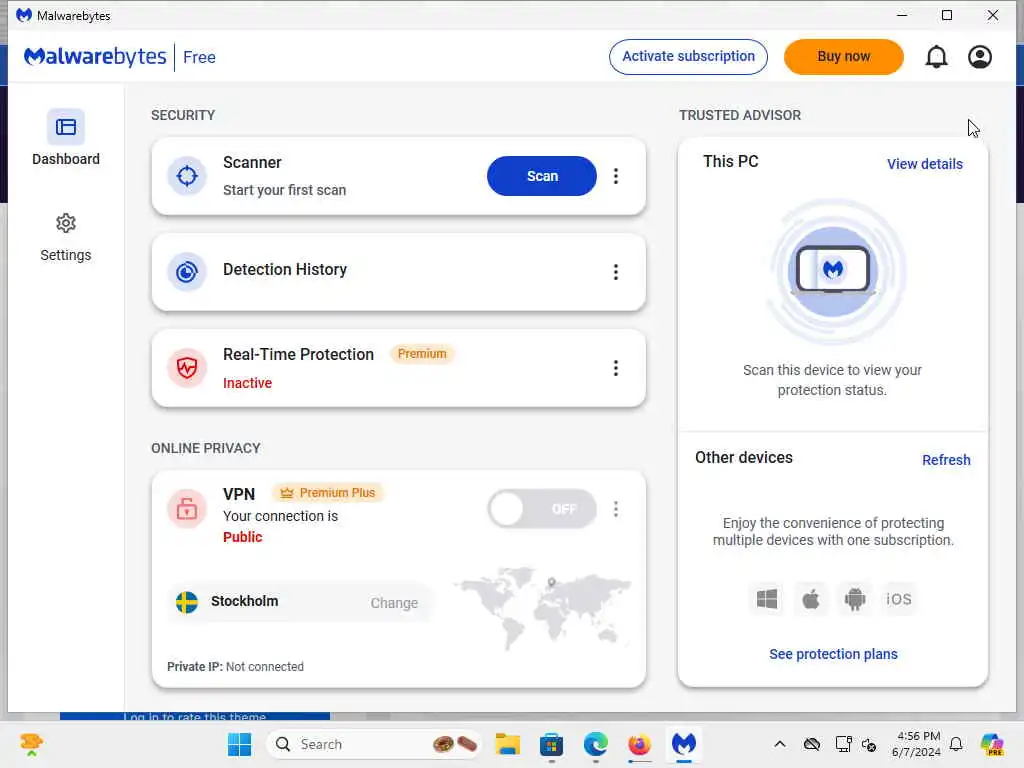Launch Microsoft Edge from the taskbar
The image size is (1024, 768).
[x=595, y=744]
